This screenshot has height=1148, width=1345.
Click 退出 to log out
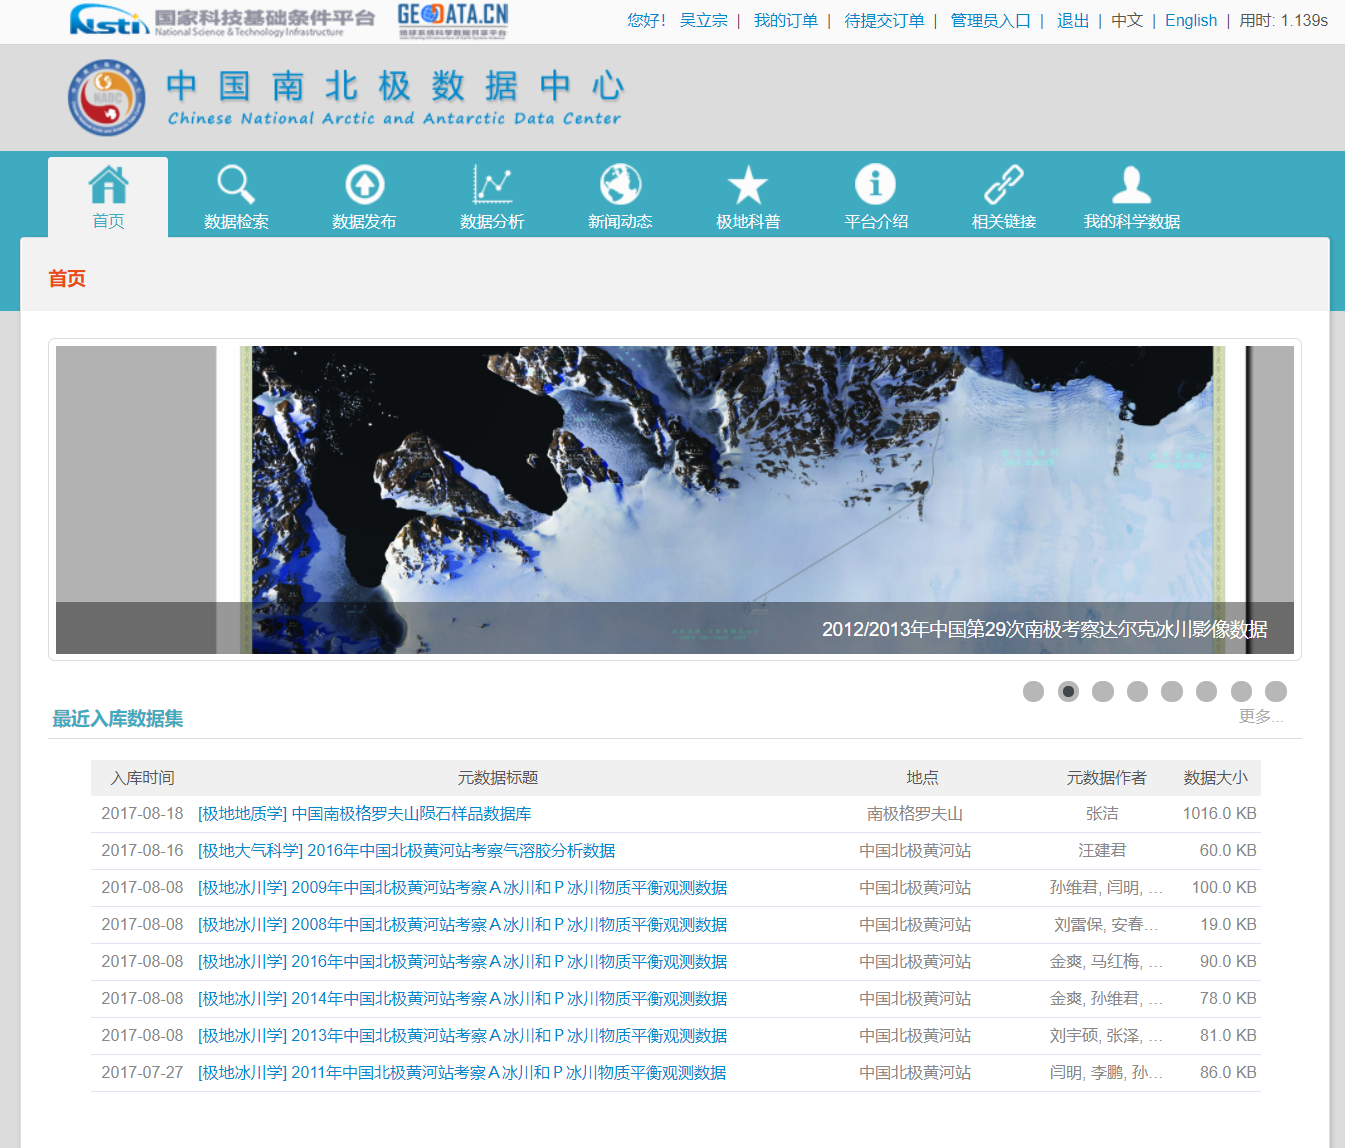[1073, 20]
